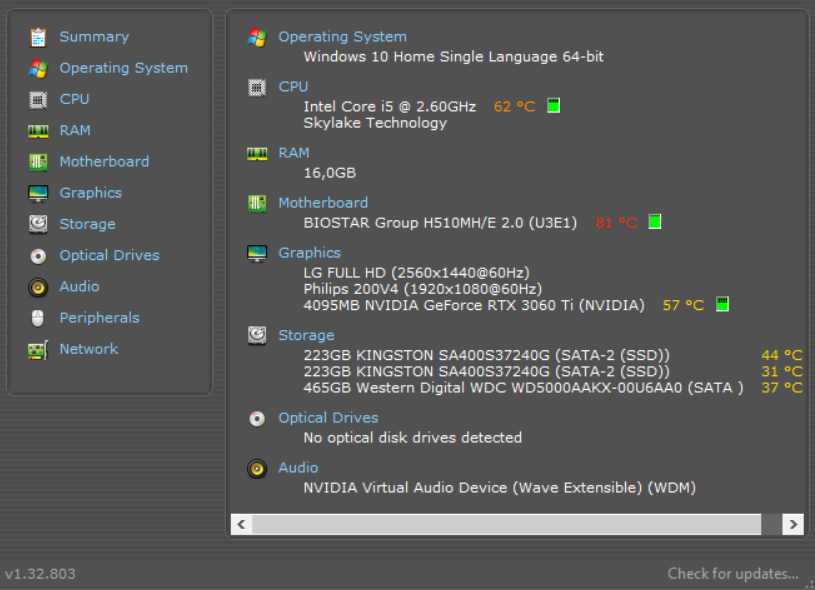Click the Storage heading in main panel
The height and width of the screenshot is (590, 815).
point(307,335)
